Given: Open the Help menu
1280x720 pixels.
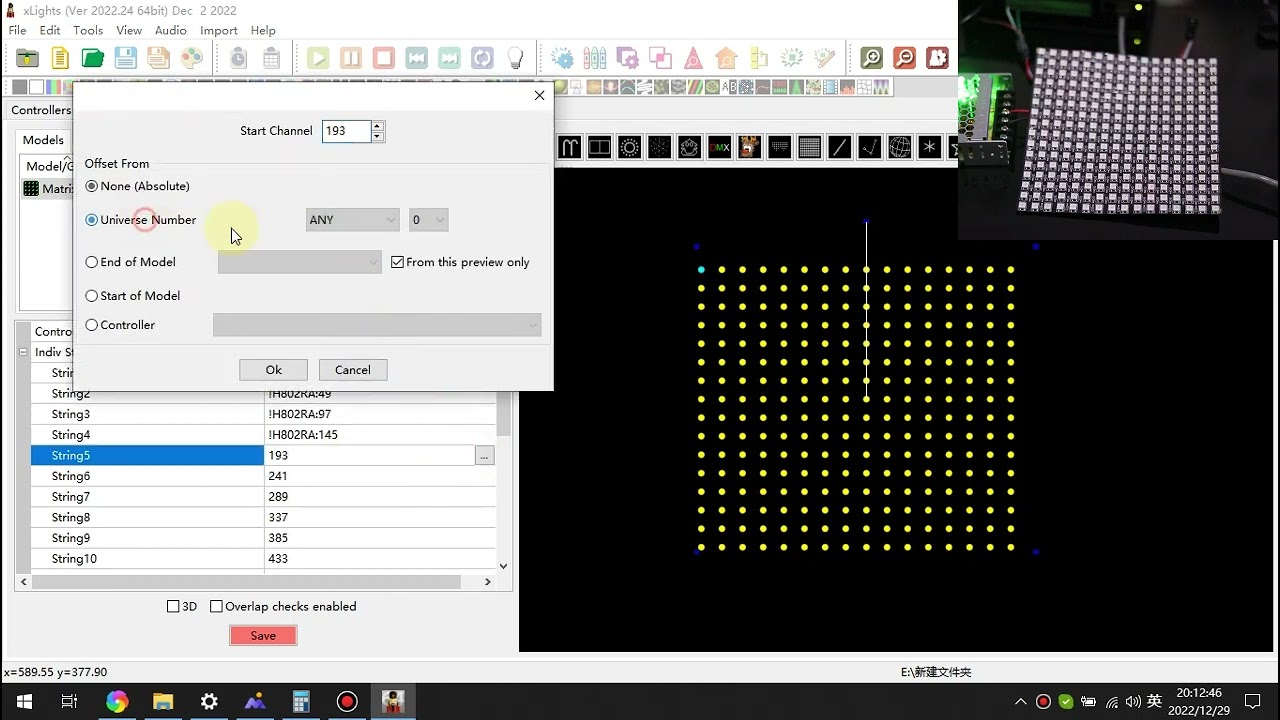Looking at the screenshot, I should (263, 30).
